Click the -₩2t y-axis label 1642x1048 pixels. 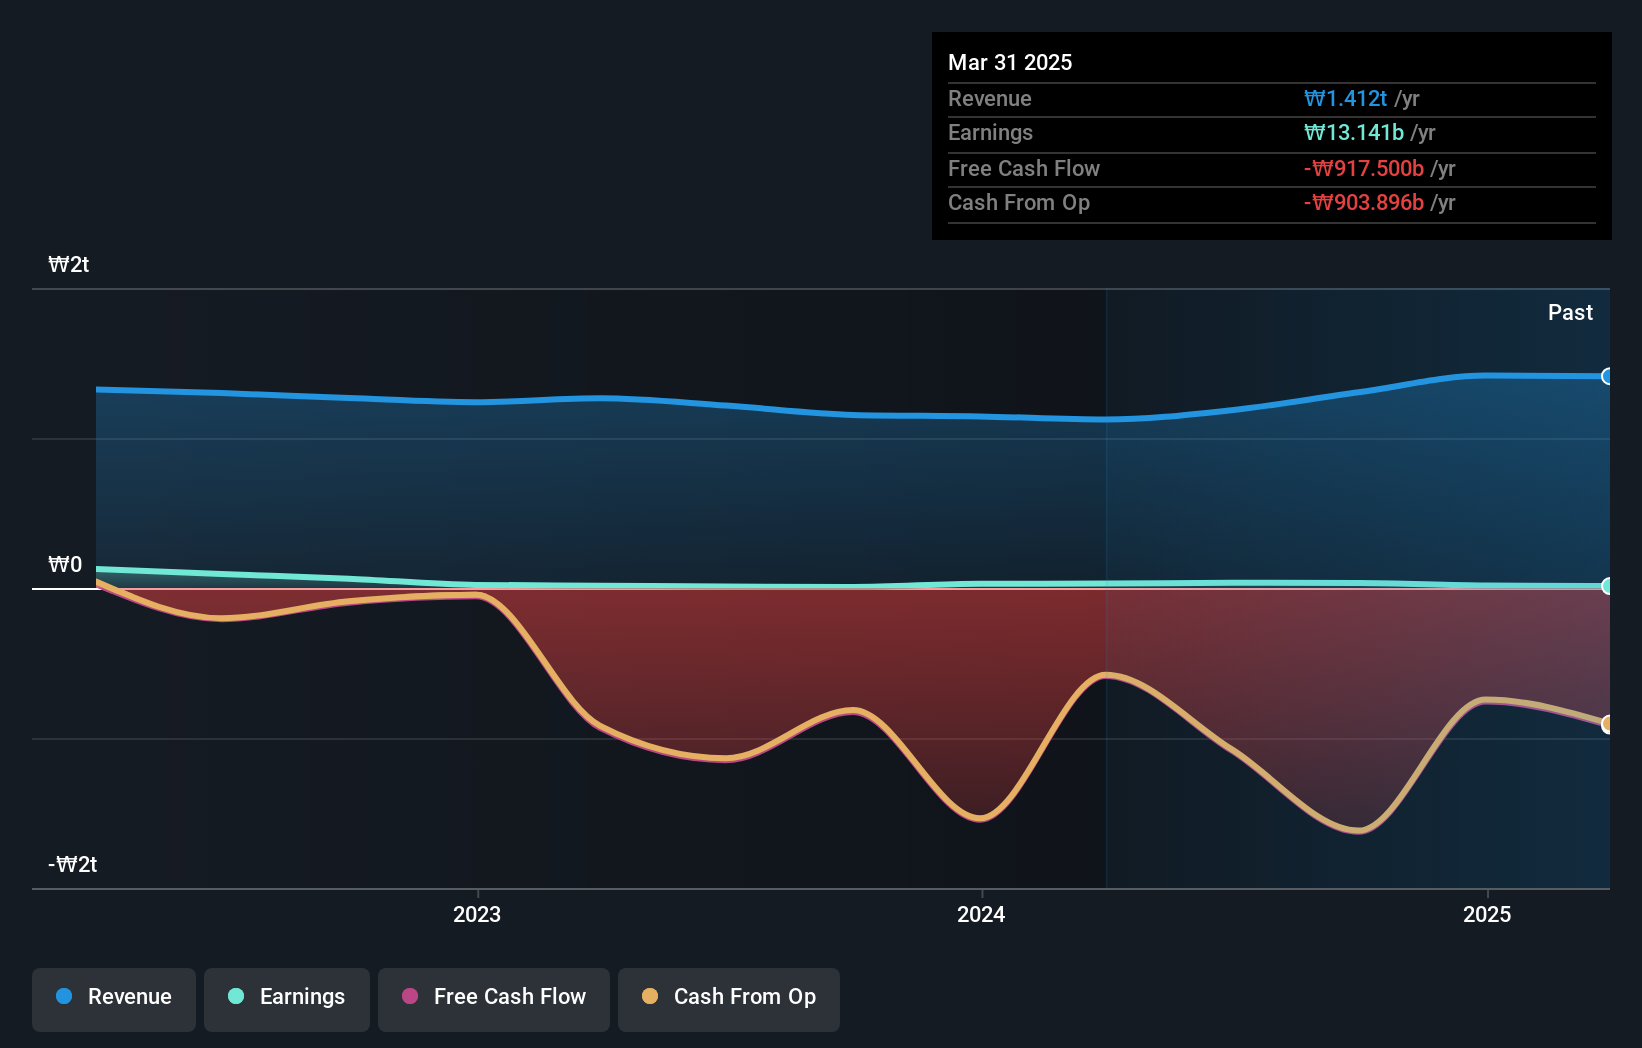tap(73, 864)
